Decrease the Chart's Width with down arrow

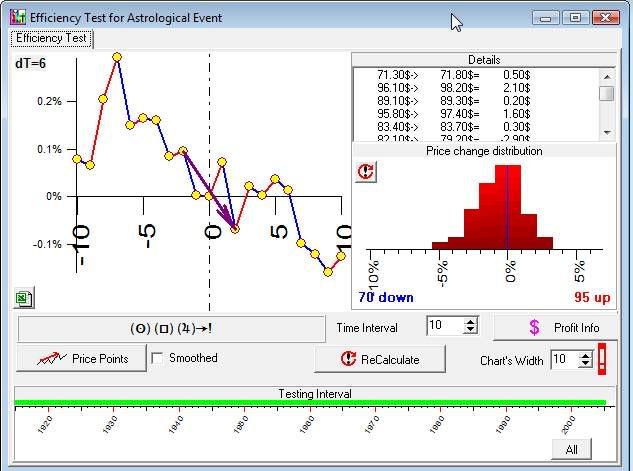pyautogui.click(x=586, y=364)
